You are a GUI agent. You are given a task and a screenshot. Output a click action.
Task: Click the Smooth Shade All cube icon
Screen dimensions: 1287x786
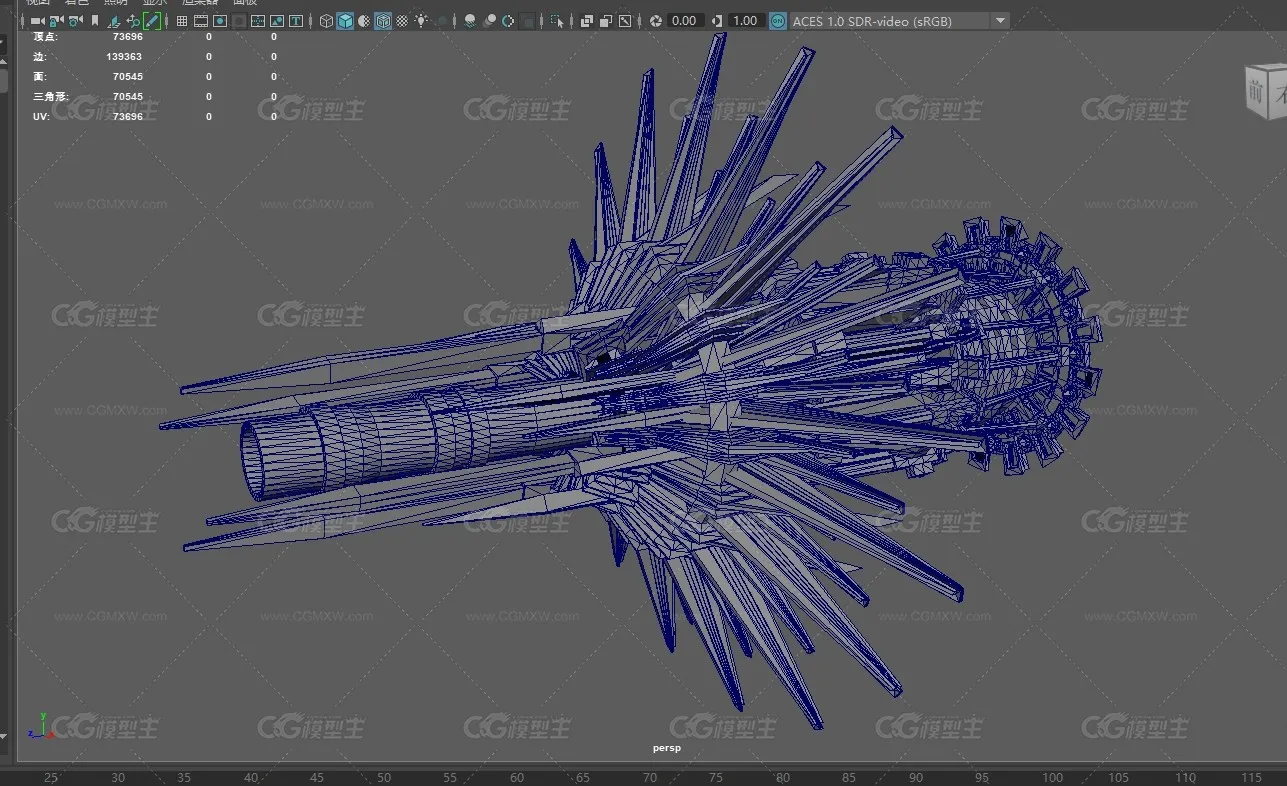point(345,20)
